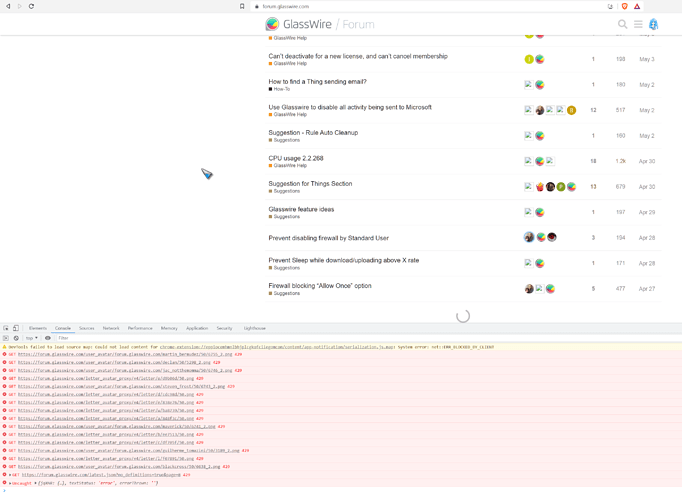
Task: Click reply count 18 in CPU usage row
Action: pos(593,161)
